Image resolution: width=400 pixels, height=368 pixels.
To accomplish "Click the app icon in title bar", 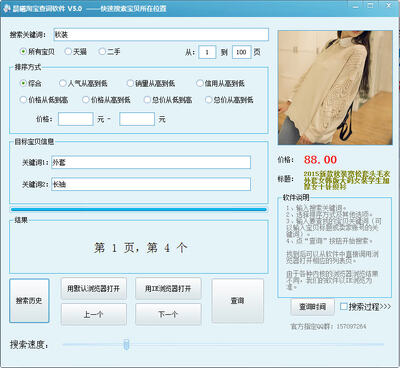I will tap(7, 8).
